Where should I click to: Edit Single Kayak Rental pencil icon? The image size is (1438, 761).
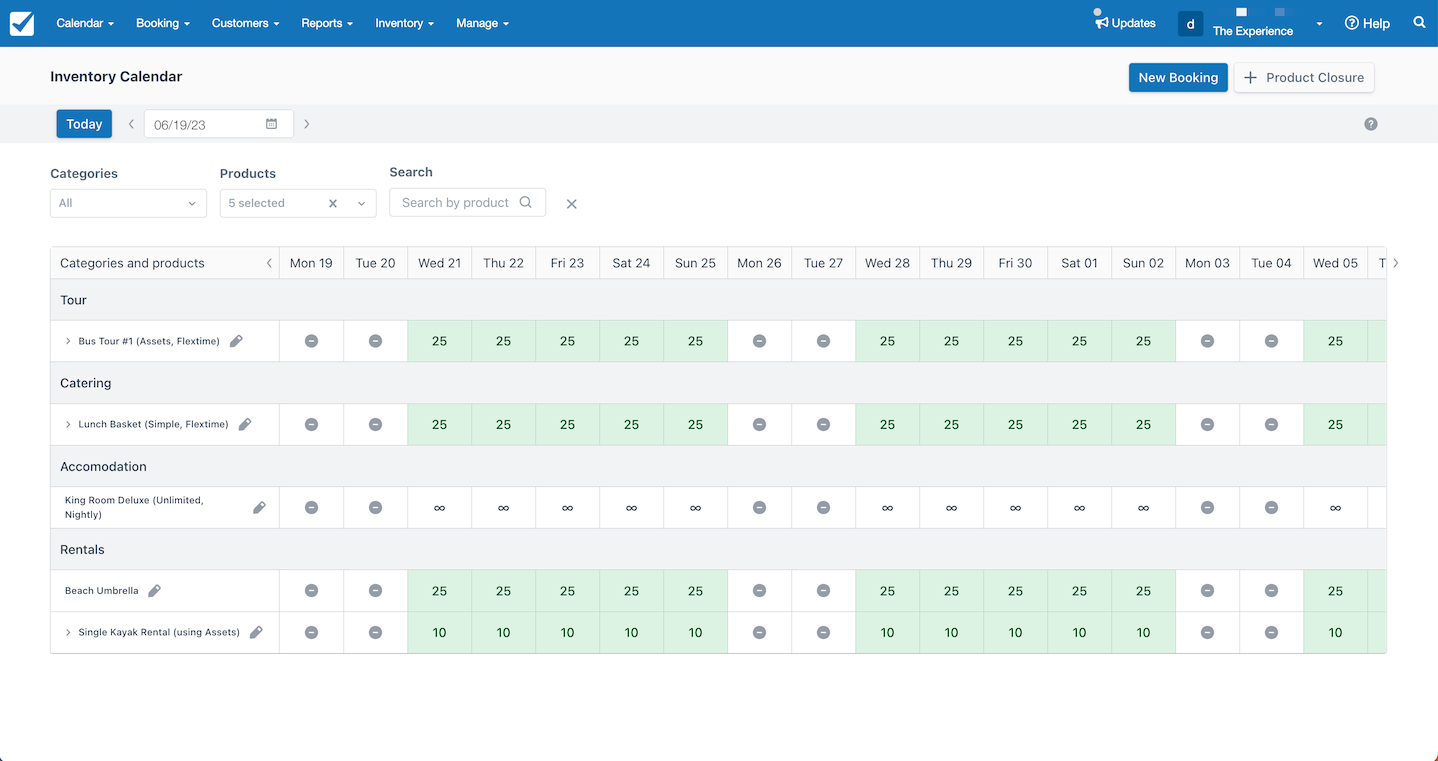pos(256,632)
